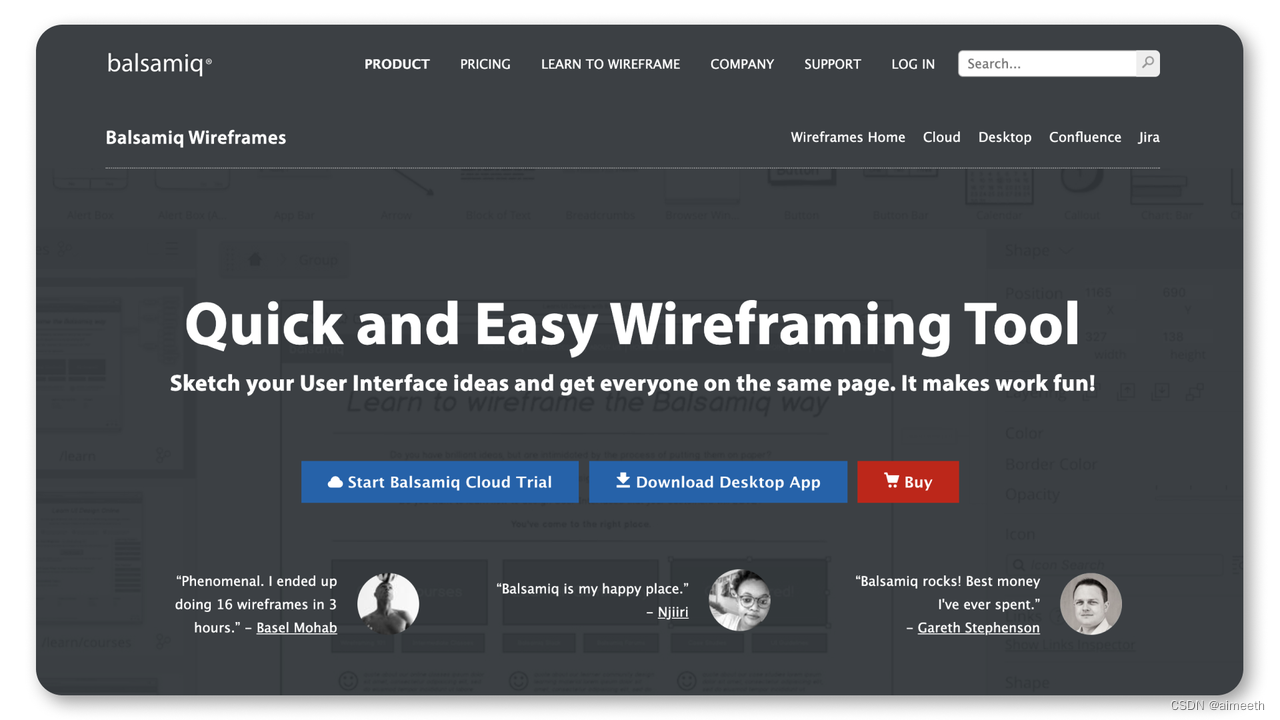Select the Cloud sub-navigation link
1280x720 pixels.
[x=941, y=137]
